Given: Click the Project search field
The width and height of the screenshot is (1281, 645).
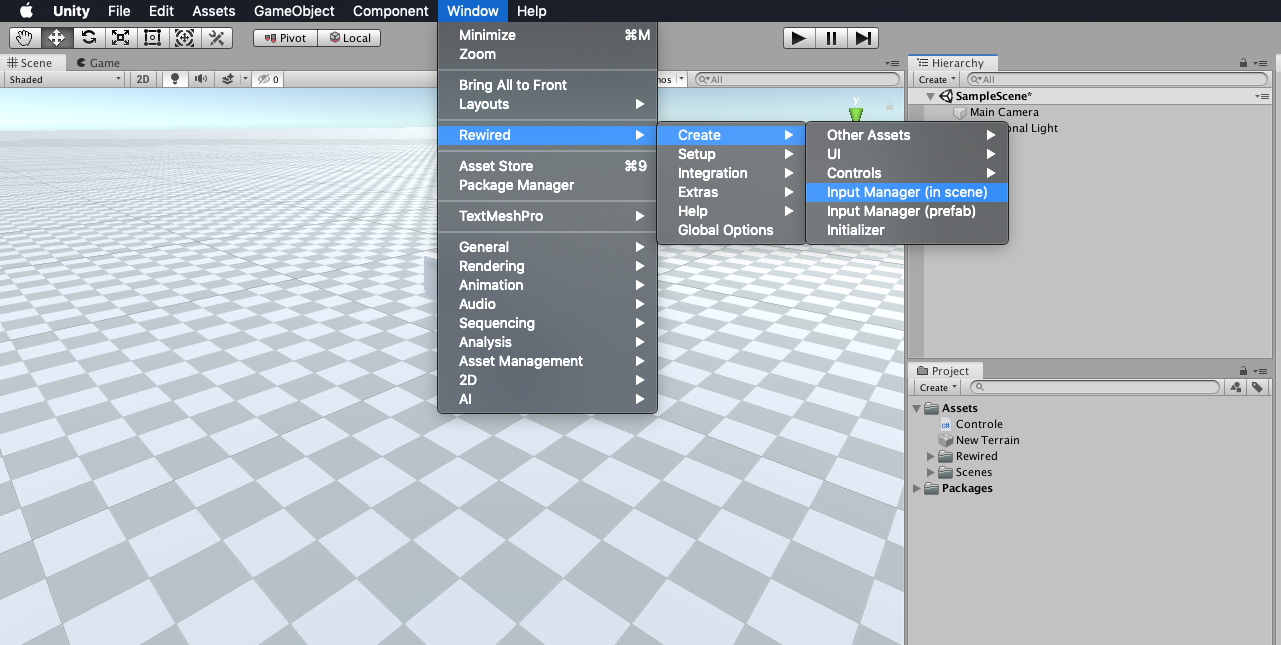Looking at the screenshot, I should coord(1095,387).
